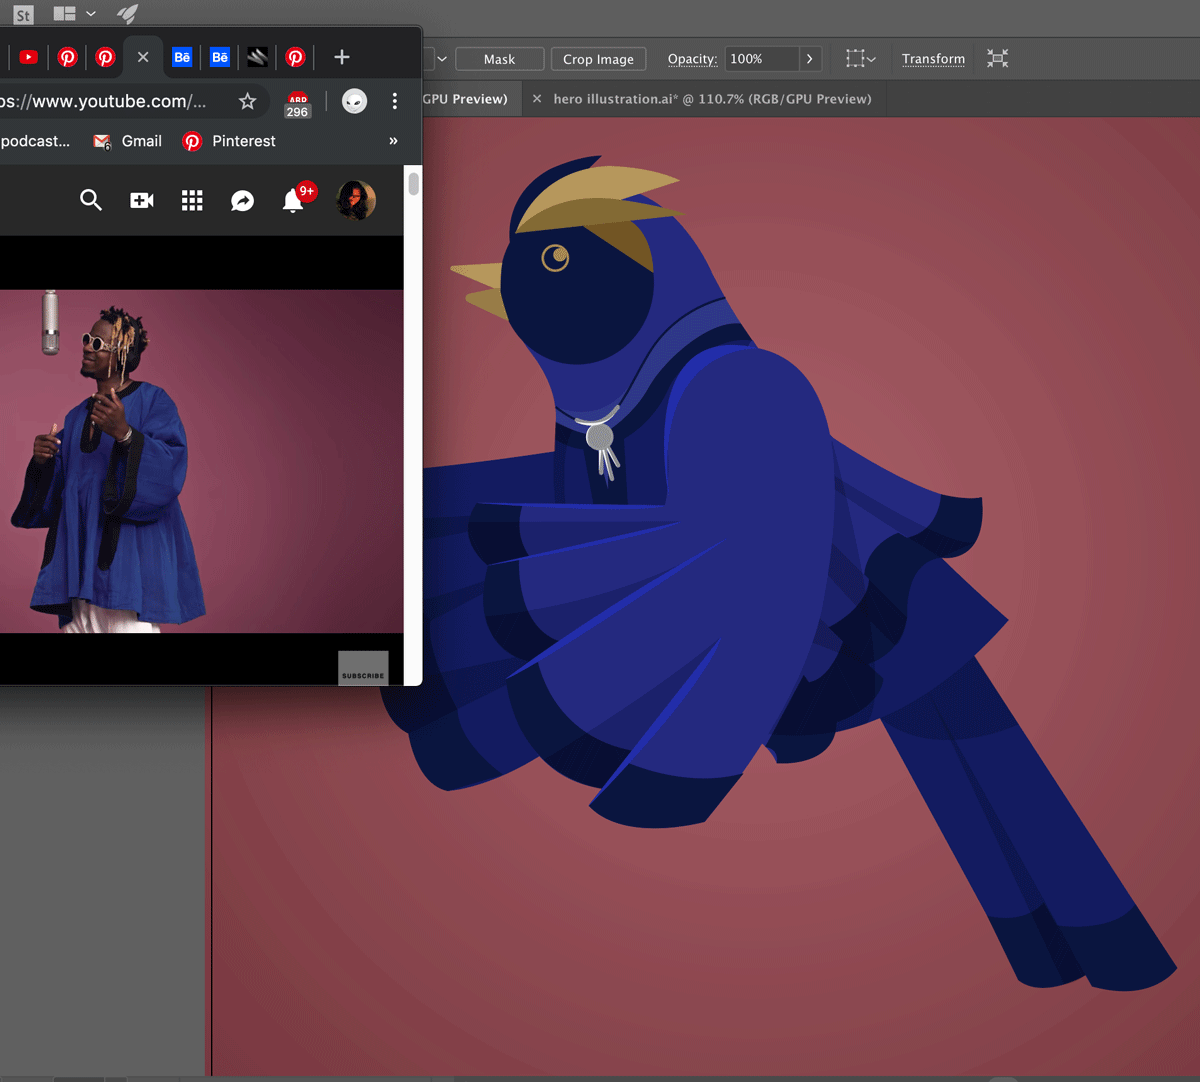Click the YouTube search magnifier icon
Viewport: 1200px width, 1082px height.
pyautogui.click(x=91, y=201)
